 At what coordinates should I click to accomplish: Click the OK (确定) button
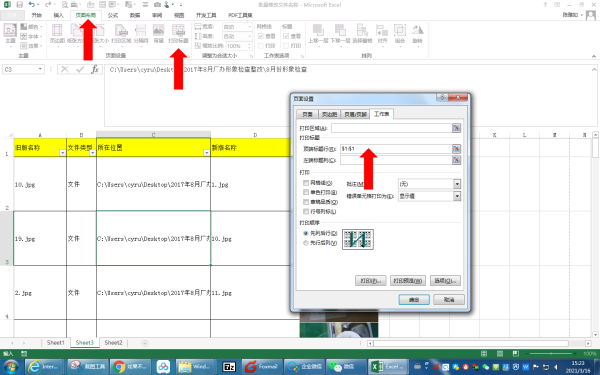point(414,300)
